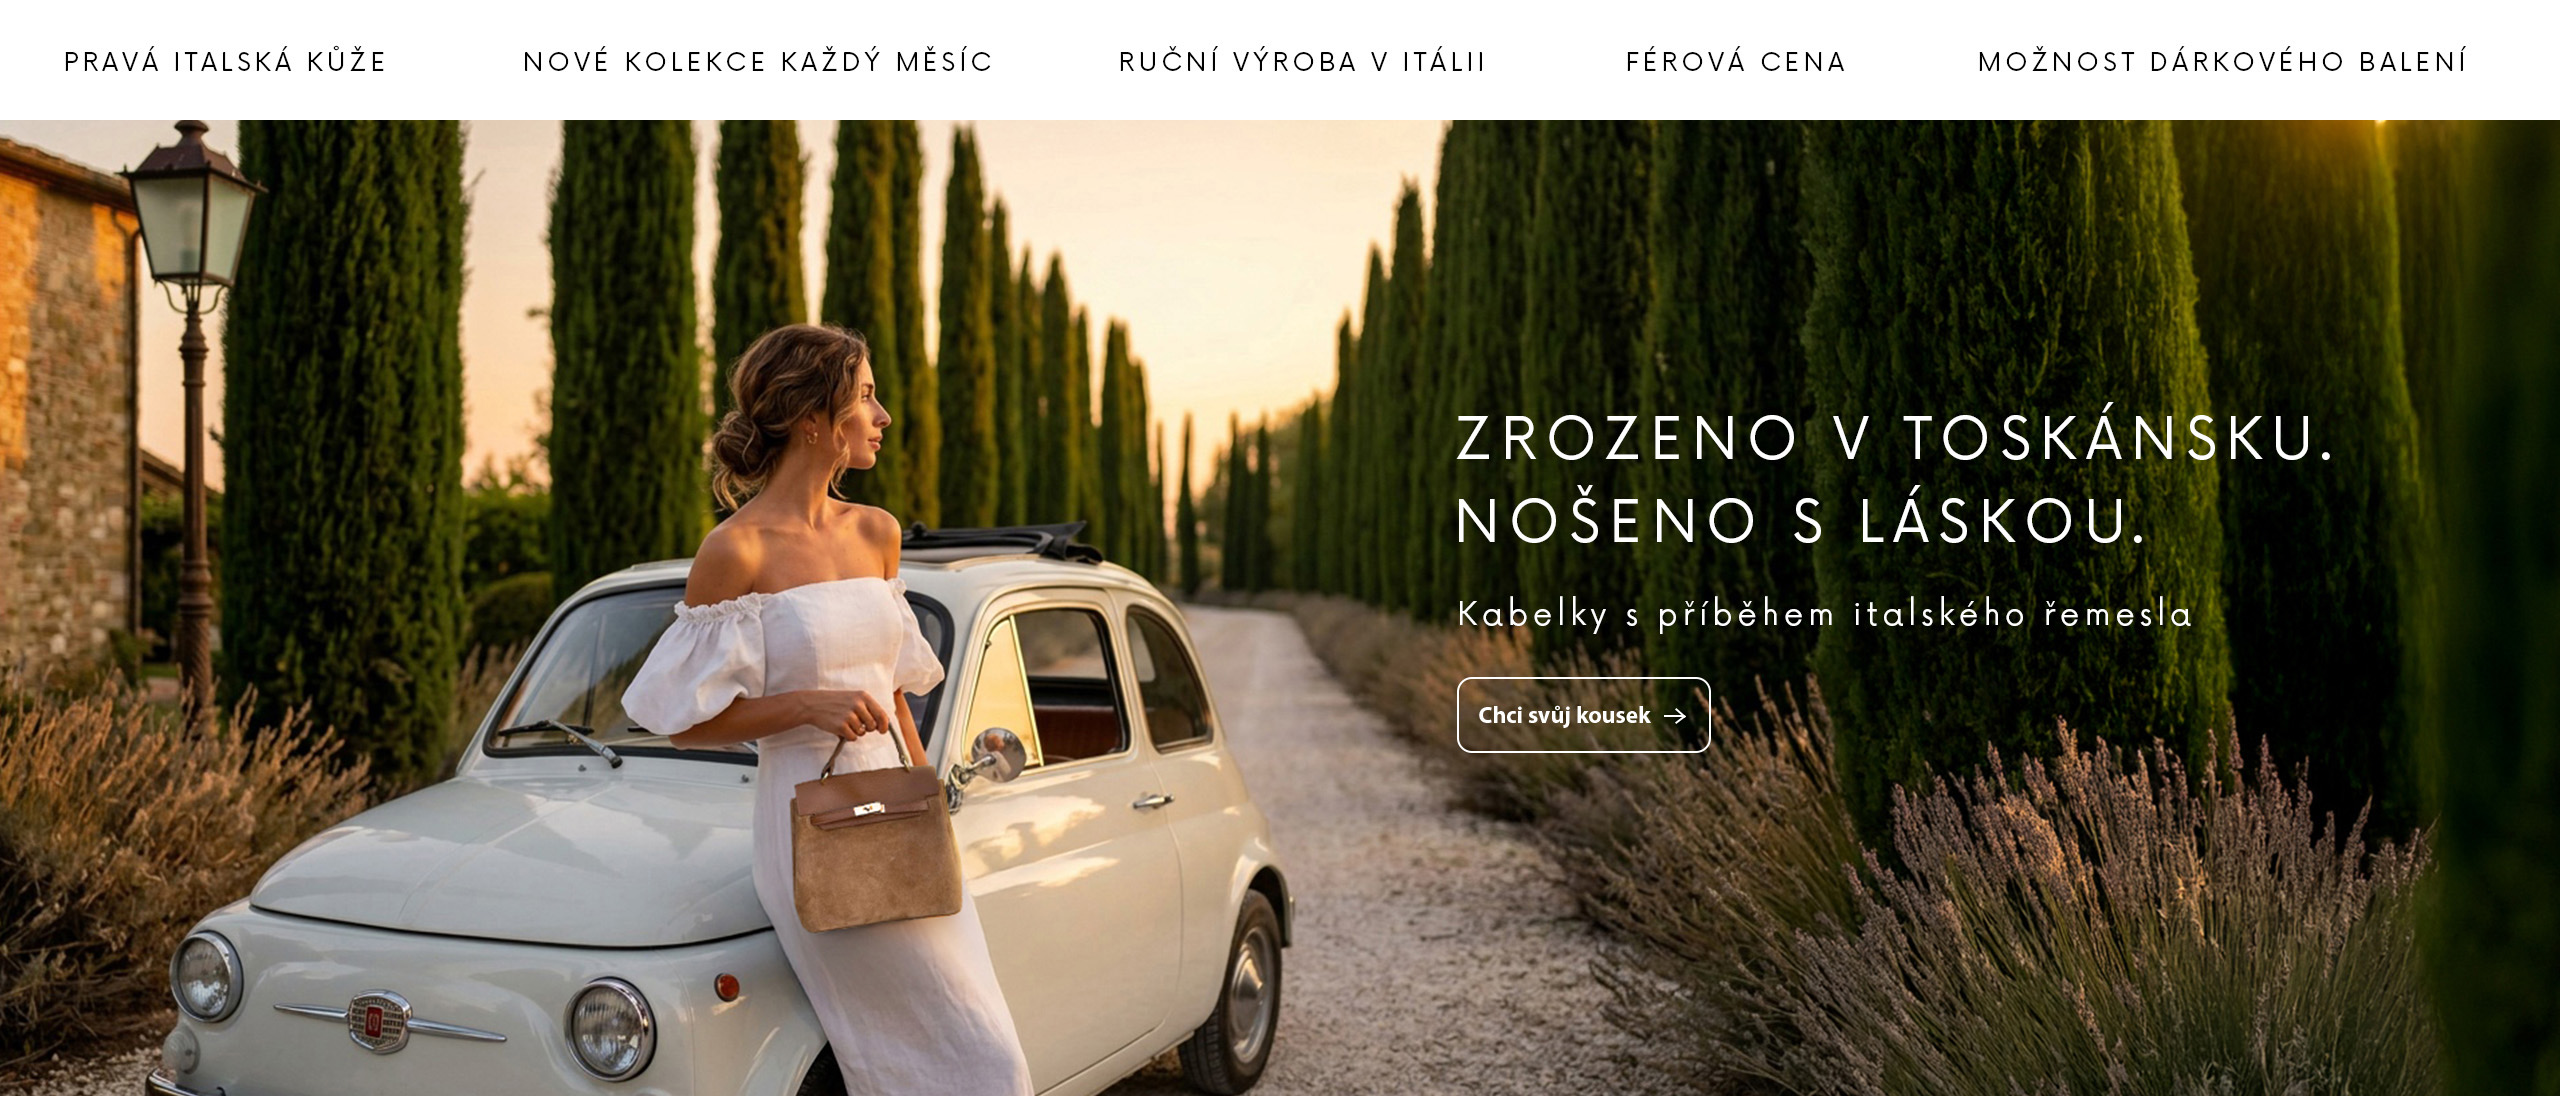The width and height of the screenshot is (2560, 1096).
Task: Click the chrome side mirror on the car
Action: coord(996,756)
